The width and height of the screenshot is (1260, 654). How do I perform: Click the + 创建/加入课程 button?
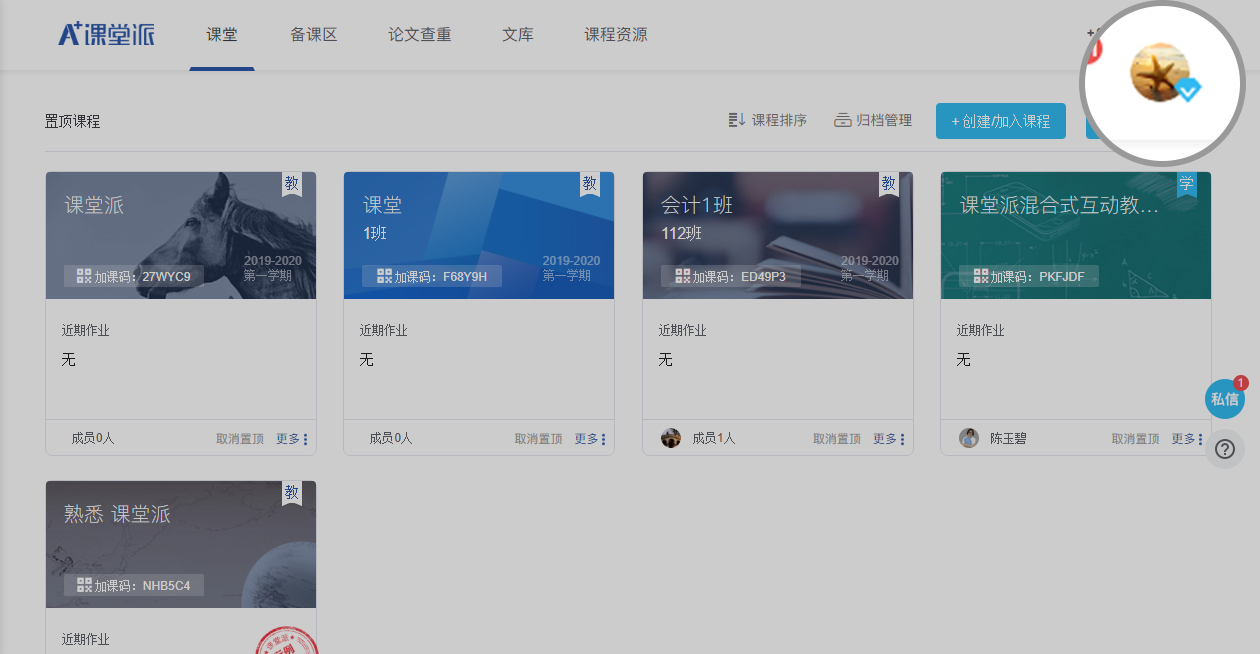(1001, 121)
